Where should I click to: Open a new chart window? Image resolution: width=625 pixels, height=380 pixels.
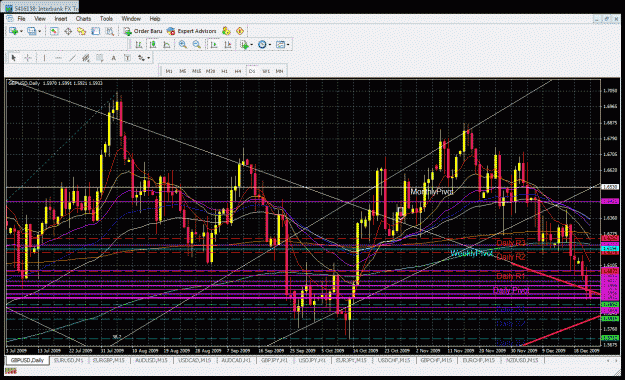coord(13,31)
